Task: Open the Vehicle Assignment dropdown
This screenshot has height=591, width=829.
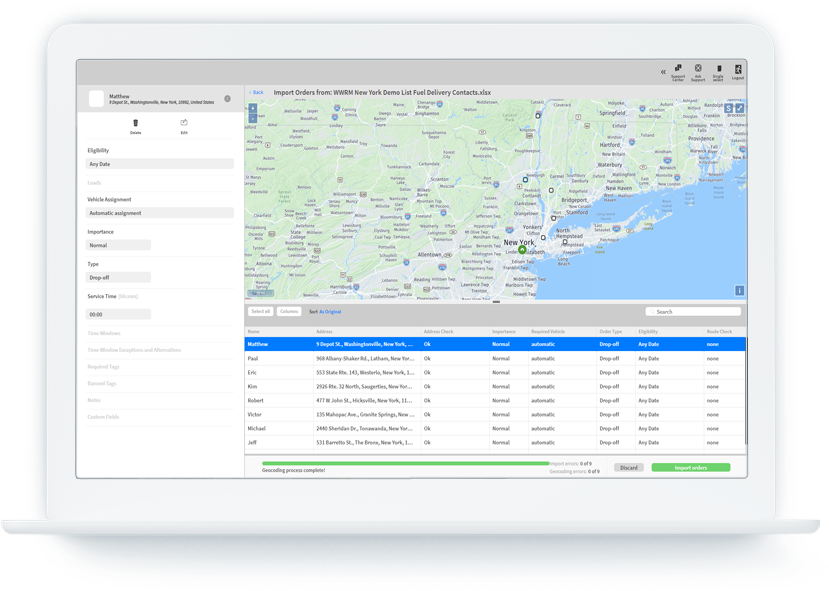Action: (160, 213)
